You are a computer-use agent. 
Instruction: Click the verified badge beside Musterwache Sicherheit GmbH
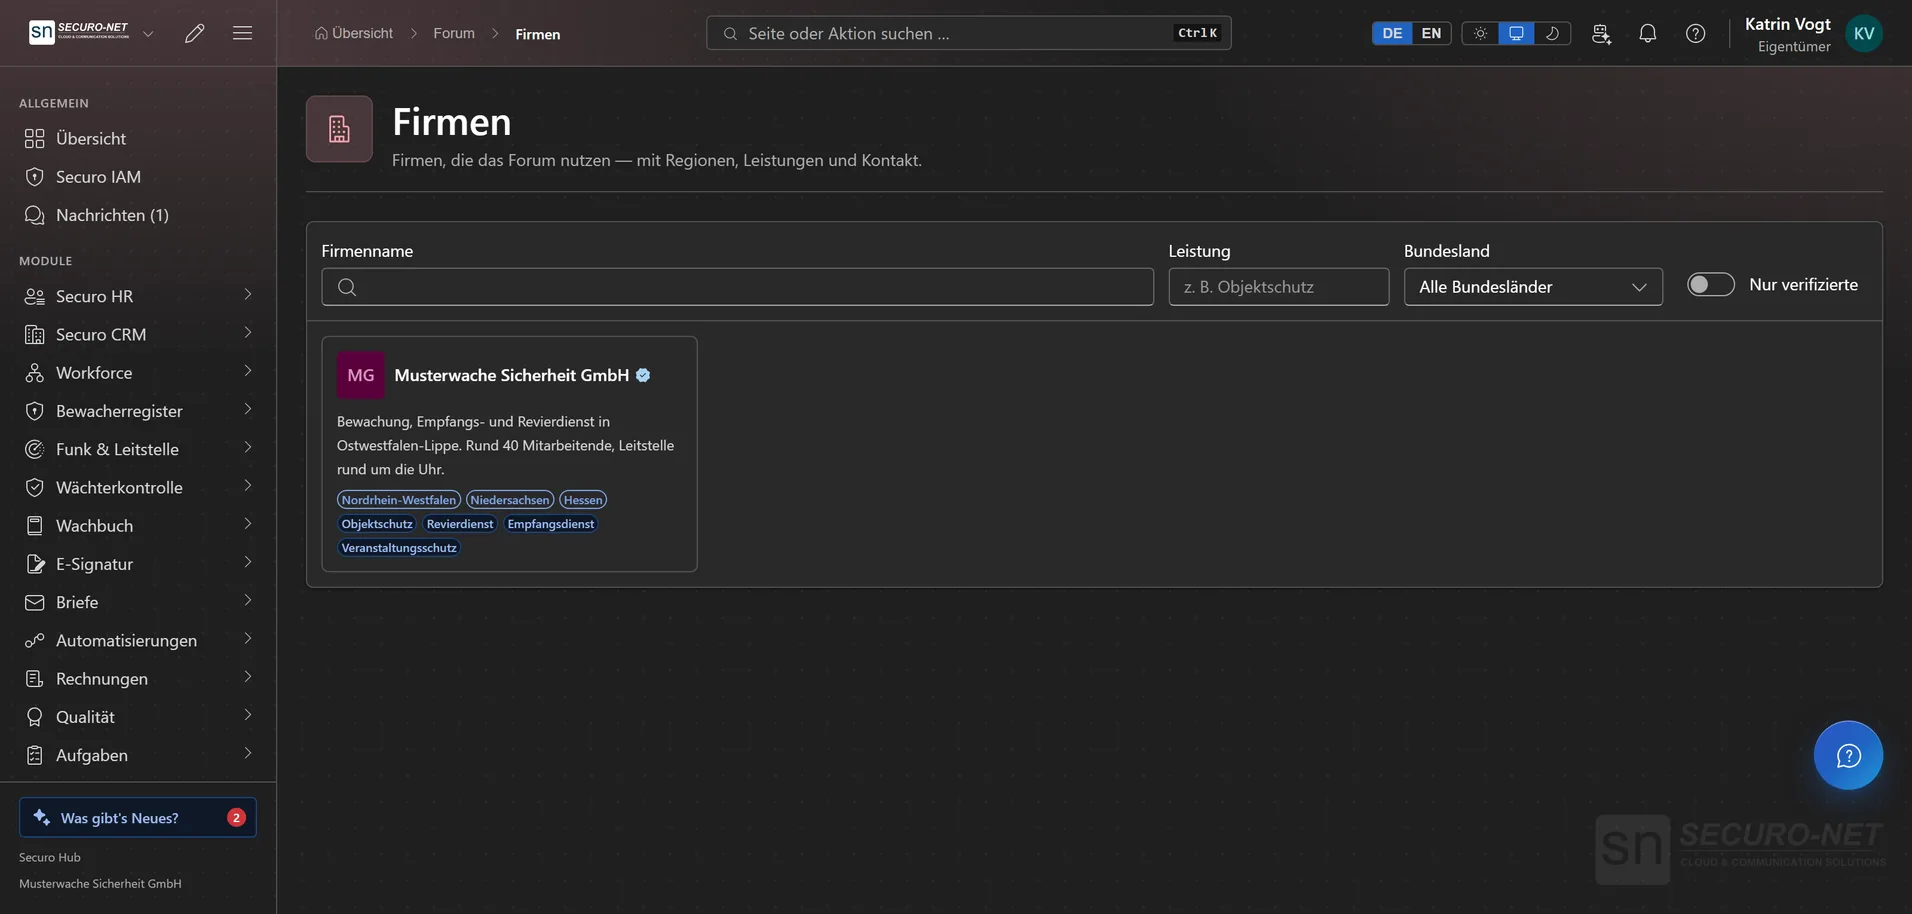coord(643,375)
